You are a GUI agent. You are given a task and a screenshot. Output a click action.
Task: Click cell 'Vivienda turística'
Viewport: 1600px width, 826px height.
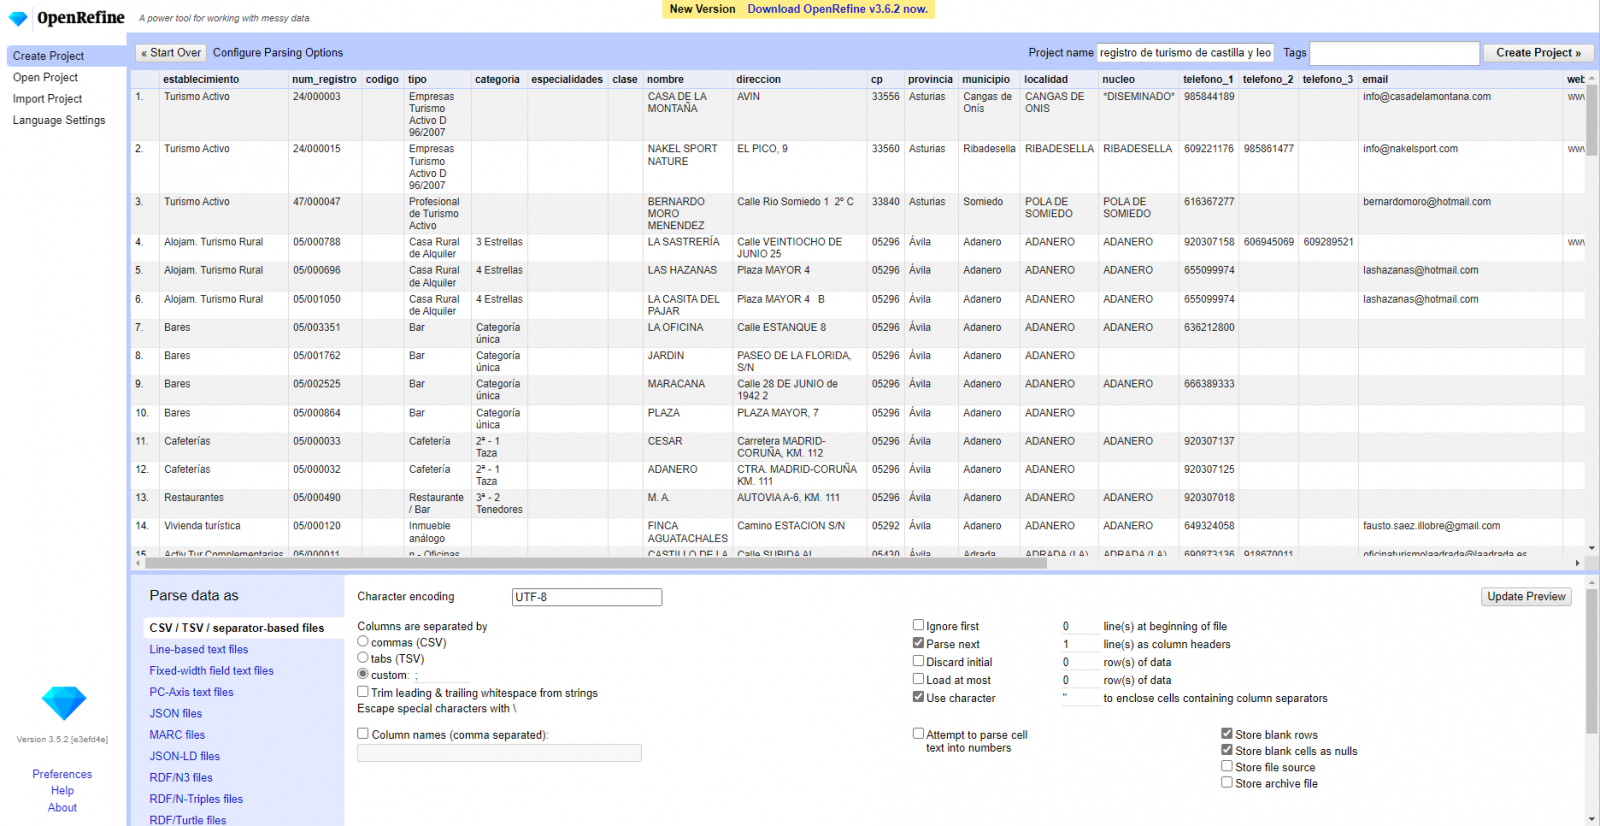[202, 526]
